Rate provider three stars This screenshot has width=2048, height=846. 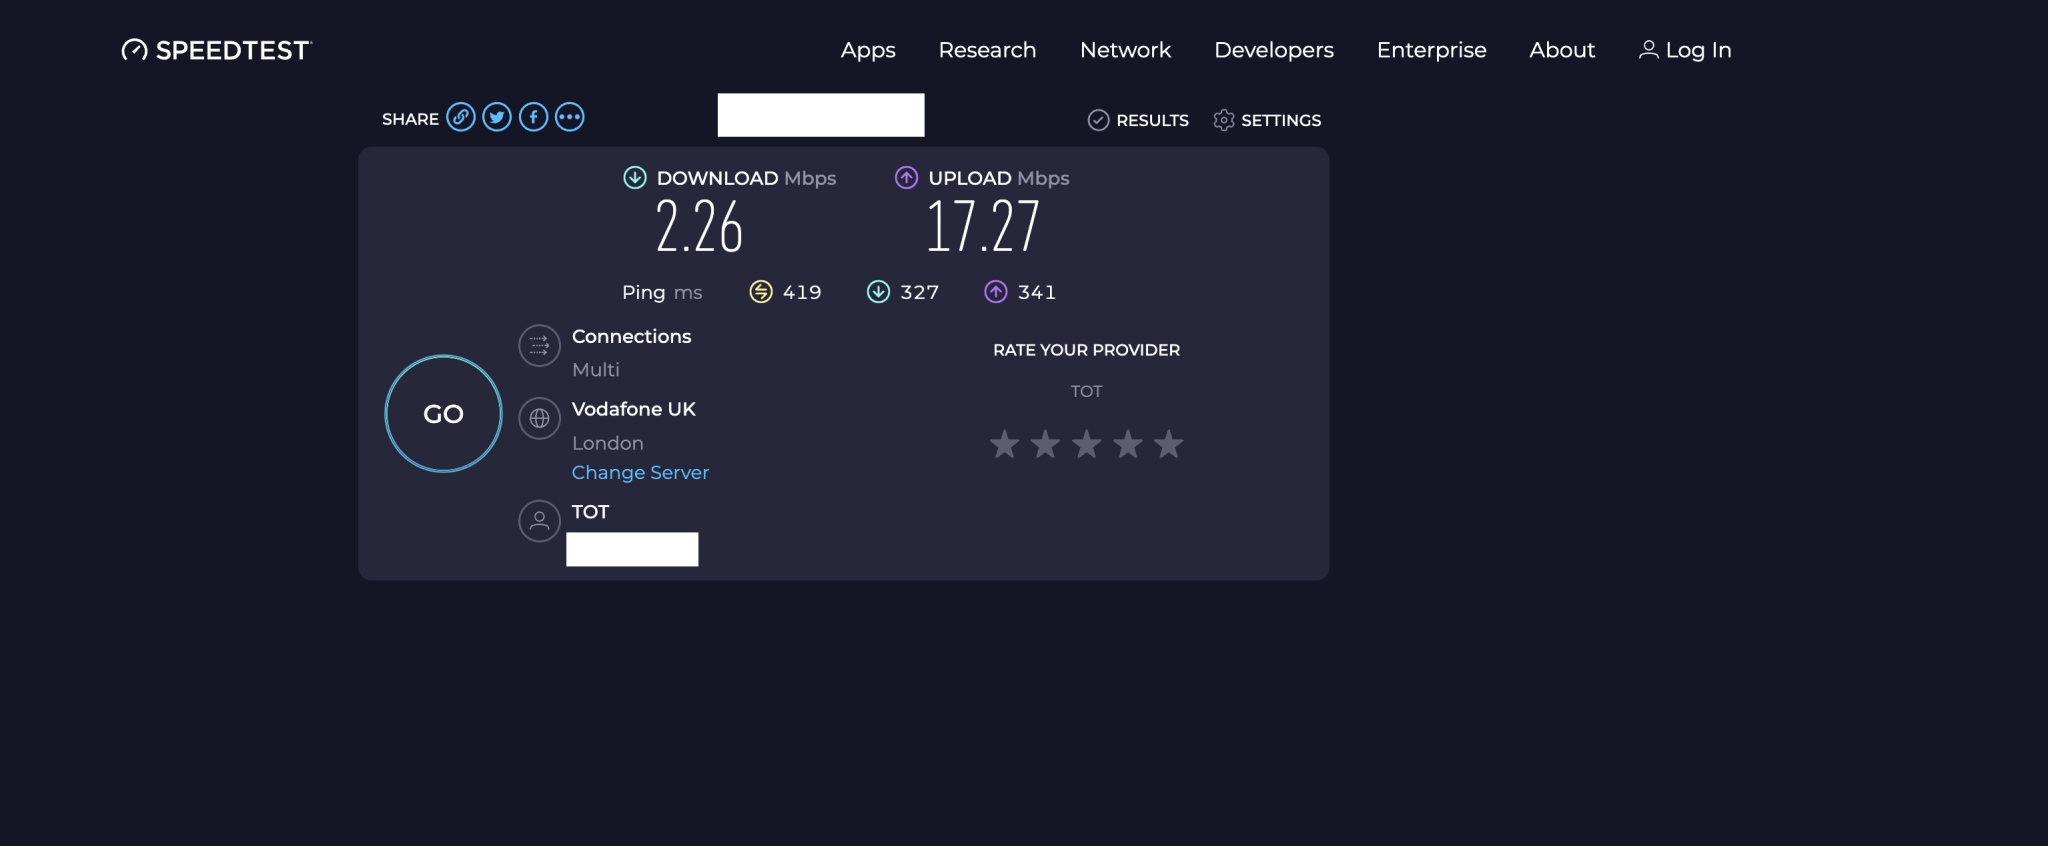pyautogui.click(x=1087, y=444)
